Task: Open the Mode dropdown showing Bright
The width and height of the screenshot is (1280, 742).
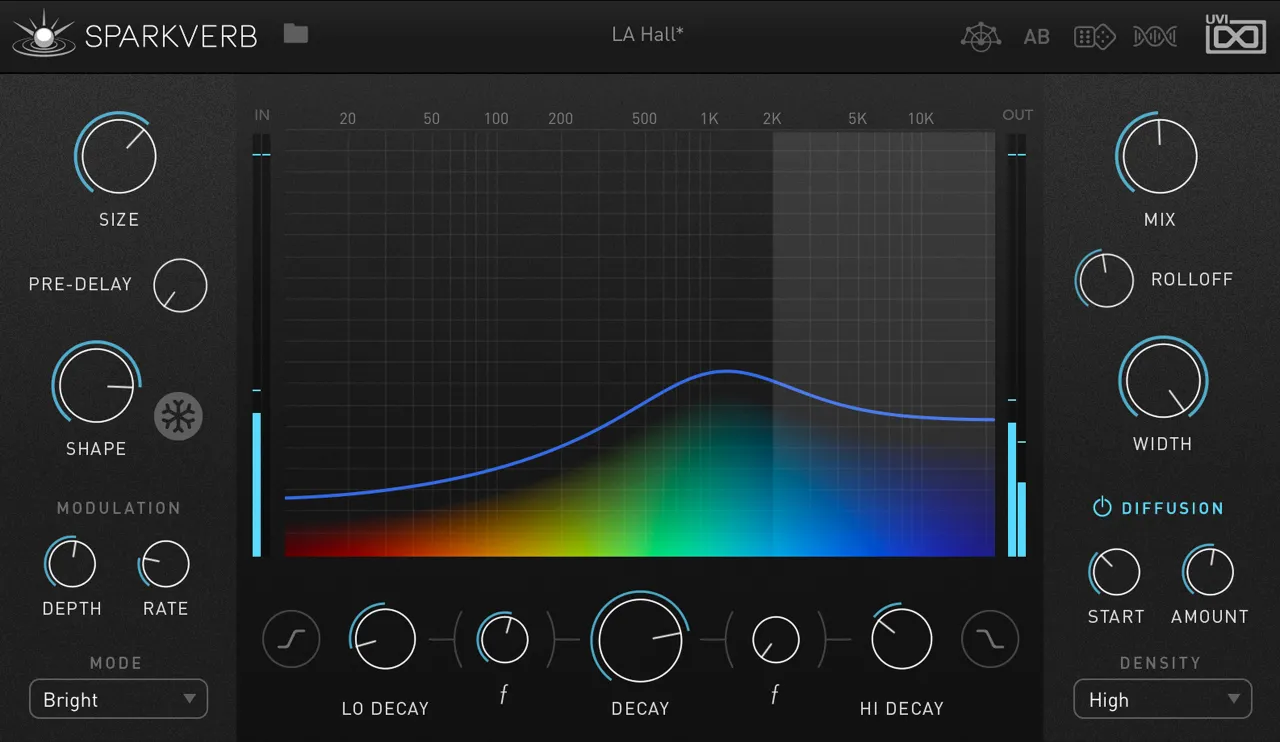Action: pyautogui.click(x=119, y=699)
